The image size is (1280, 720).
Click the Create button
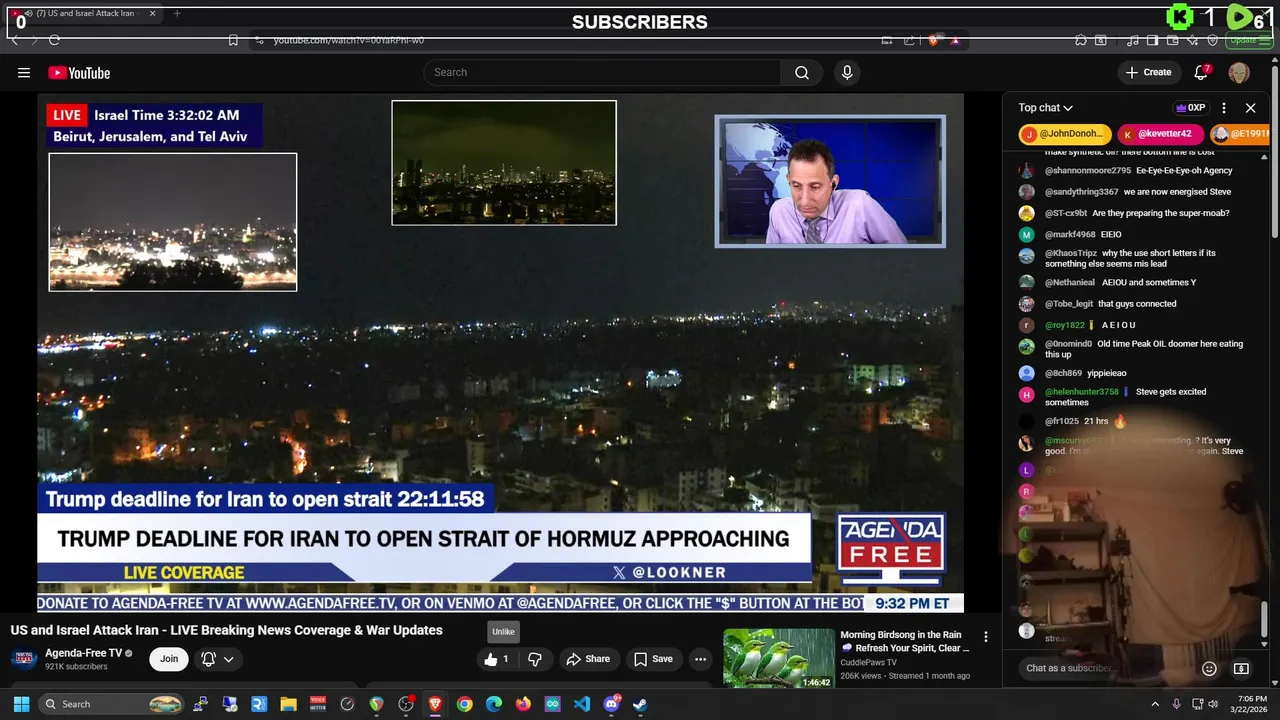[1148, 72]
